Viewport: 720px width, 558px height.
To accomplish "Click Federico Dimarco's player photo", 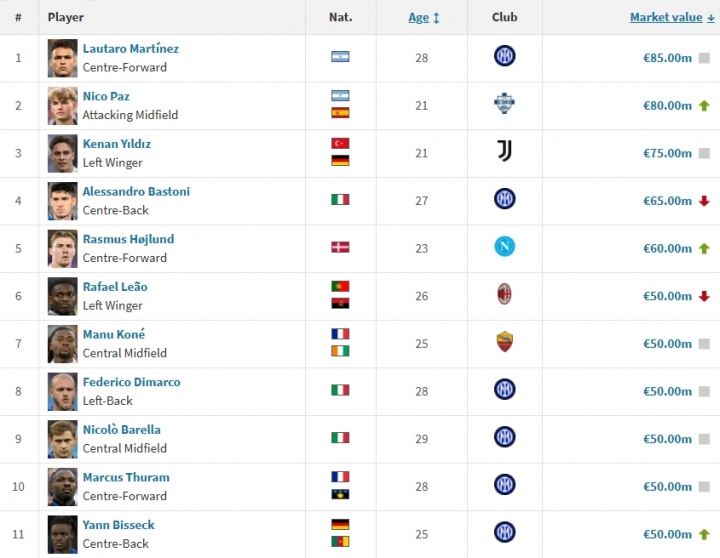I will click(62, 391).
